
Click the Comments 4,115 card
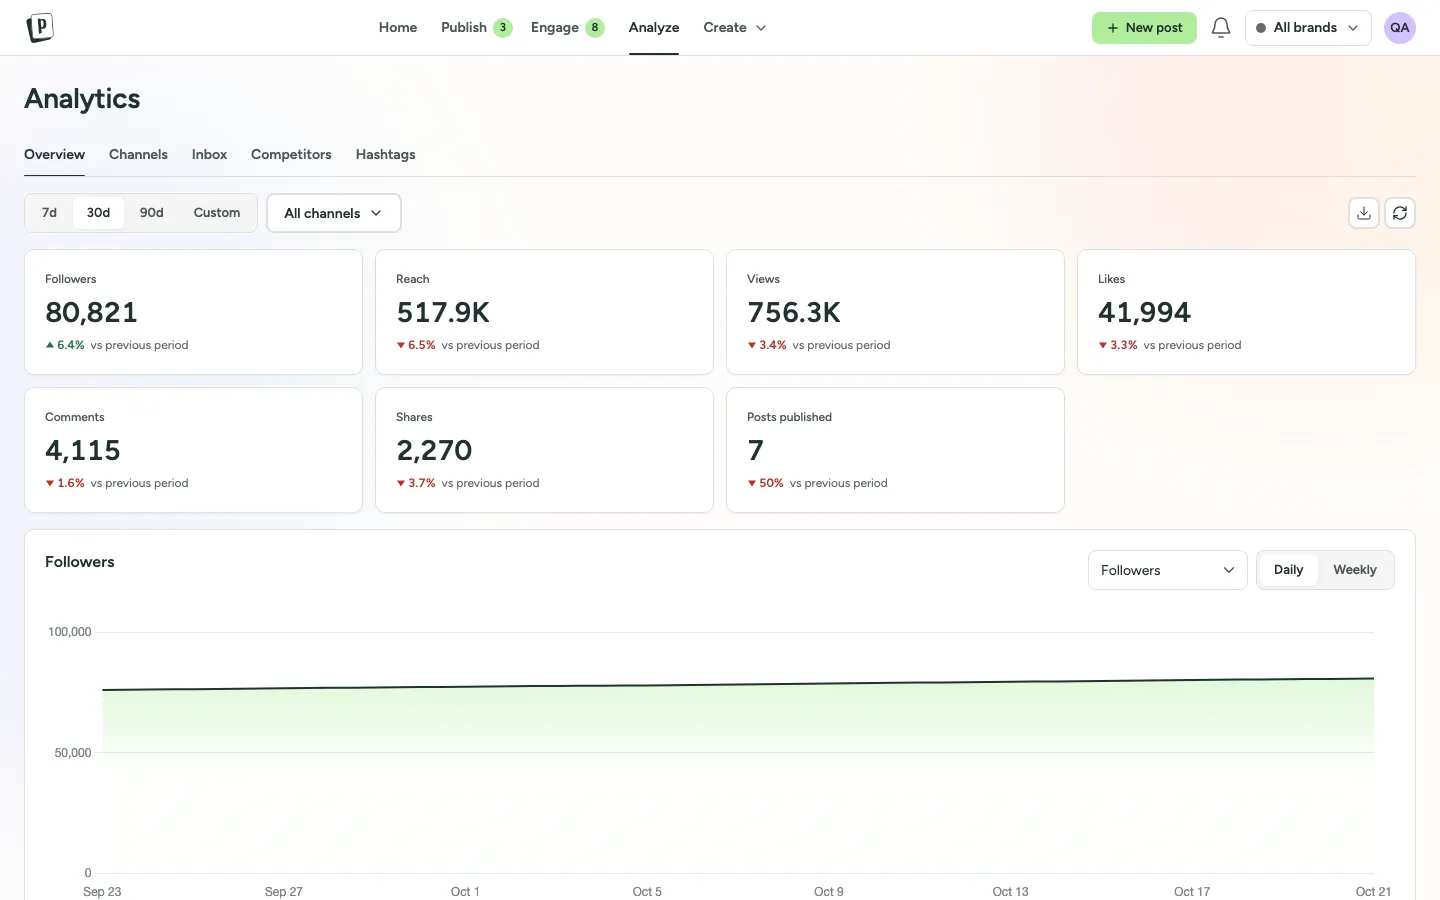[x=193, y=450]
